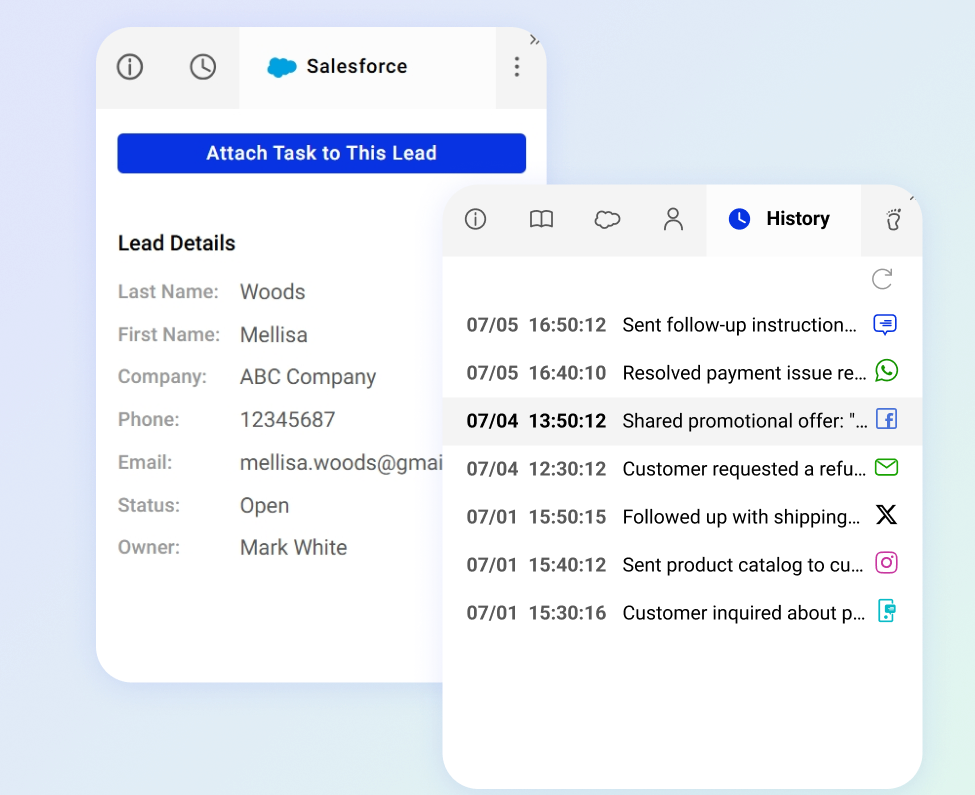Click the first name value Mellisa
The height and width of the screenshot is (795, 975).
click(274, 334)
